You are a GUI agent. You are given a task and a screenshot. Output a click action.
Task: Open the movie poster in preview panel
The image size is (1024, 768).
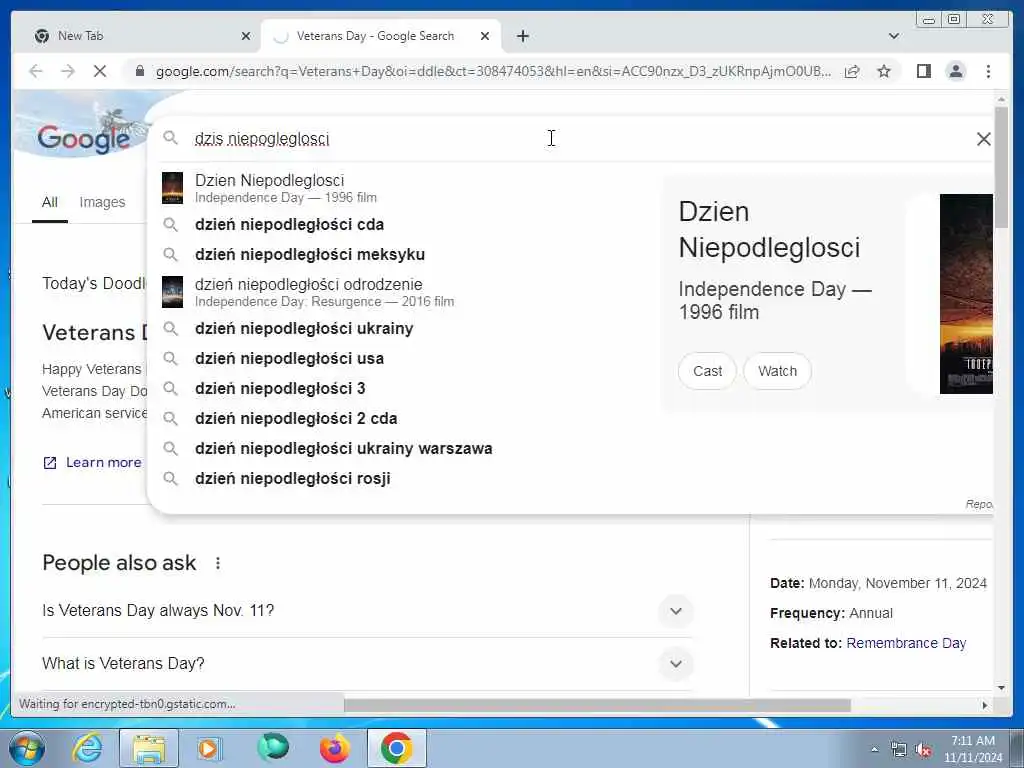tap(966, 294)
